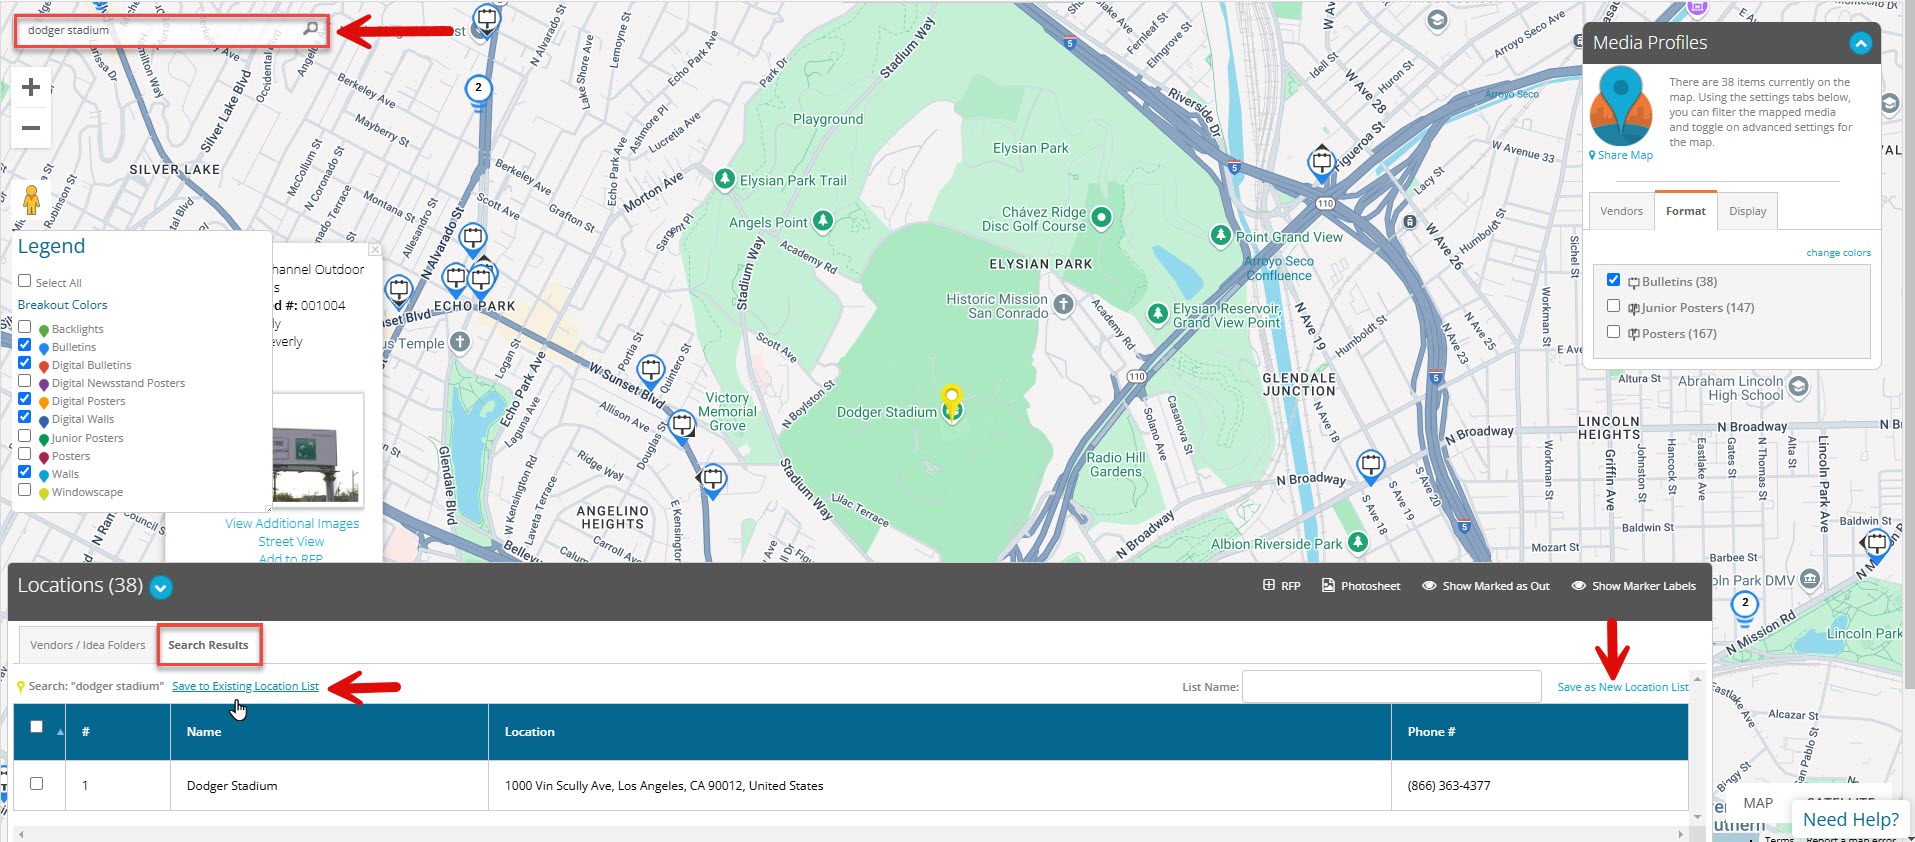Click the Bulletins blue color pin in Legend

[x=43, y=348]
